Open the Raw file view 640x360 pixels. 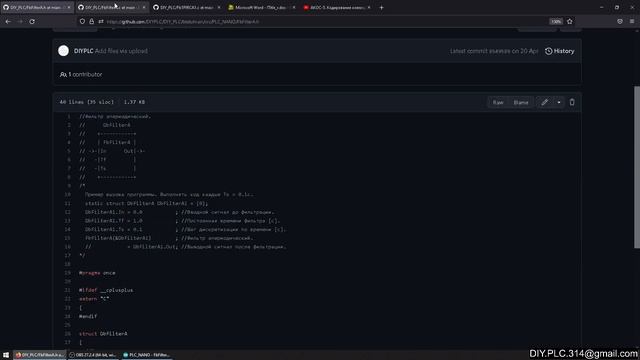pos(498,102)
